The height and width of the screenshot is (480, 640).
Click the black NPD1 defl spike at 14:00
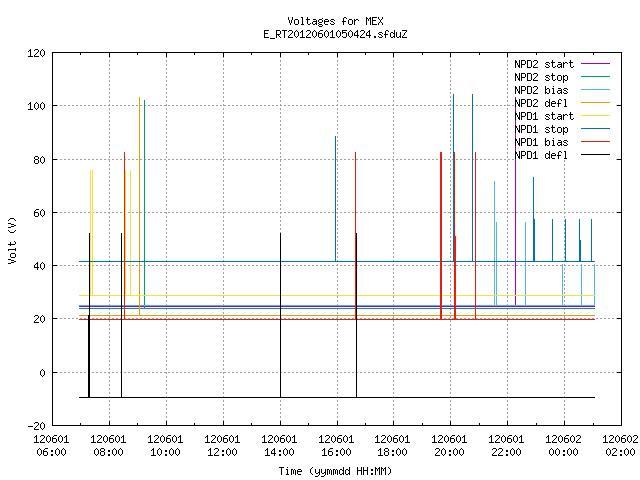(280, 315)
